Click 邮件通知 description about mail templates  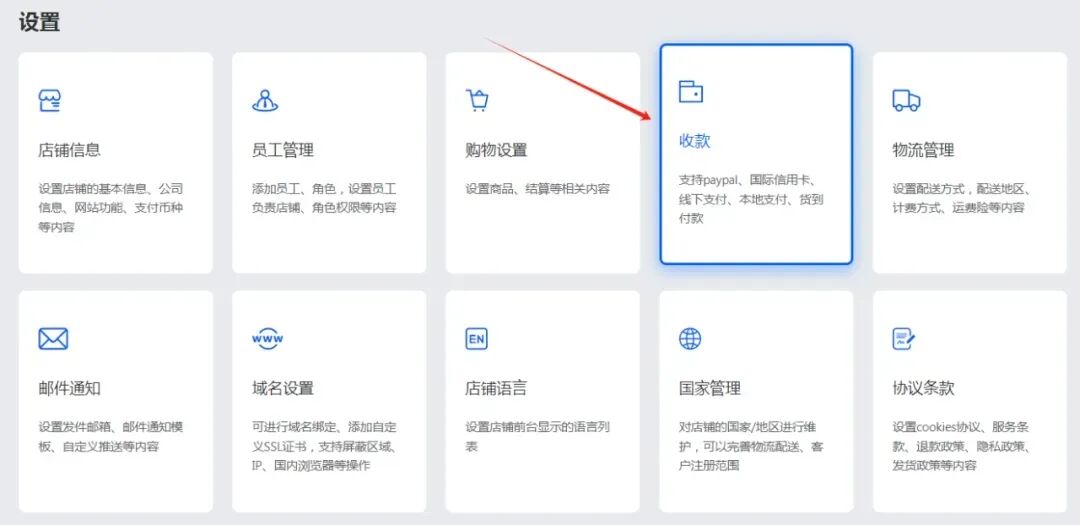[x=111, y=436]
